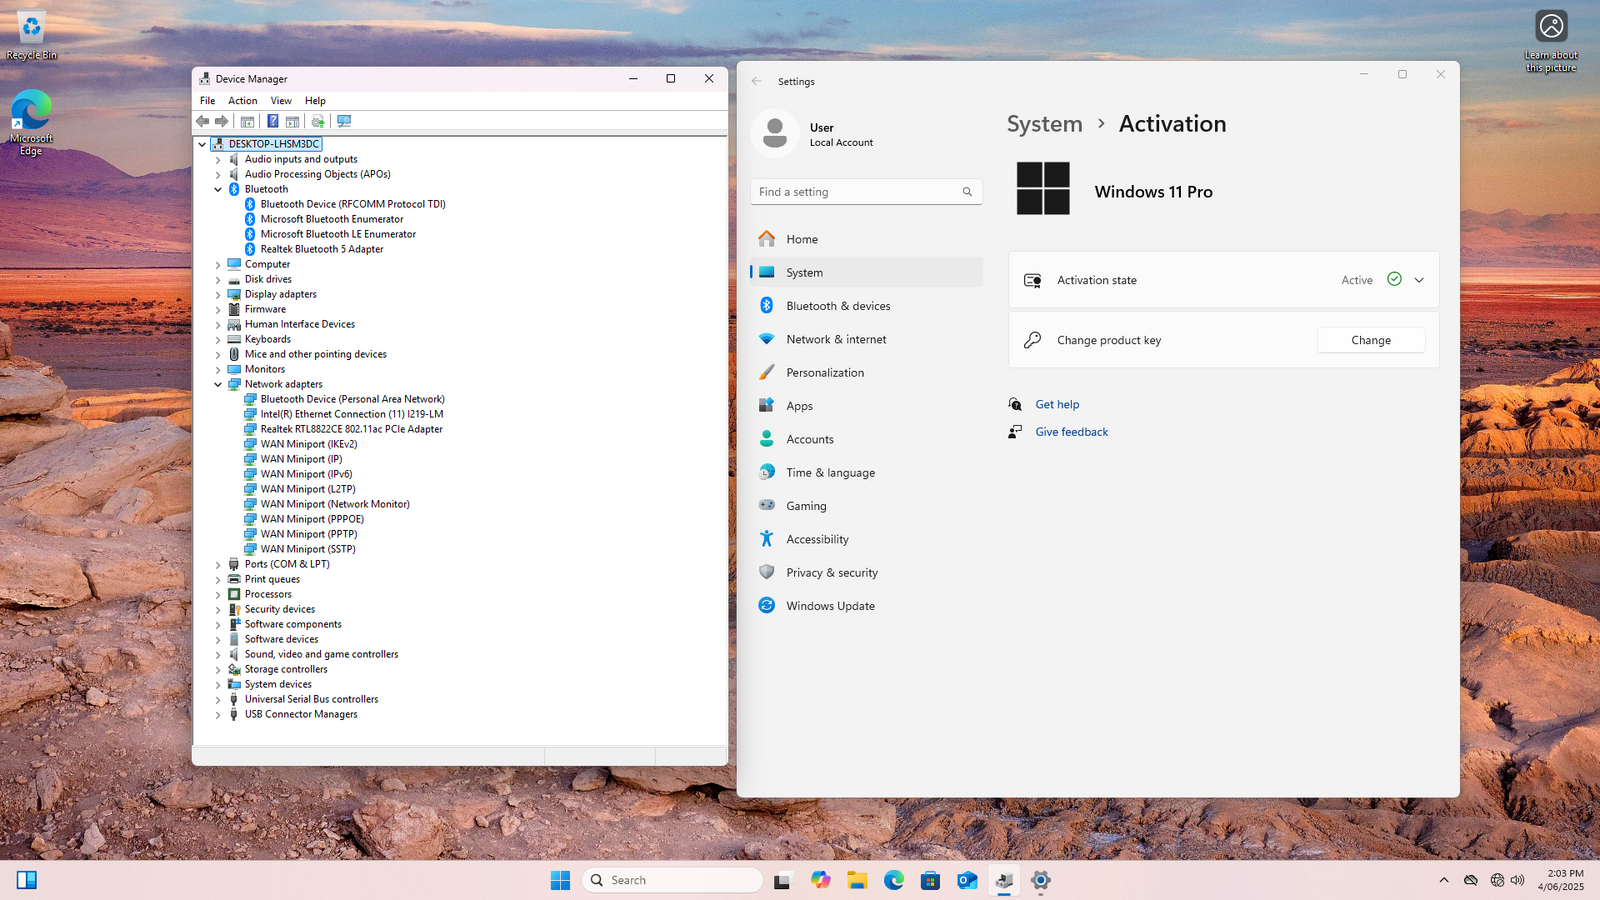Open the Windows Start button
This screenshot has width=1600, height=900.
[560, 880]
